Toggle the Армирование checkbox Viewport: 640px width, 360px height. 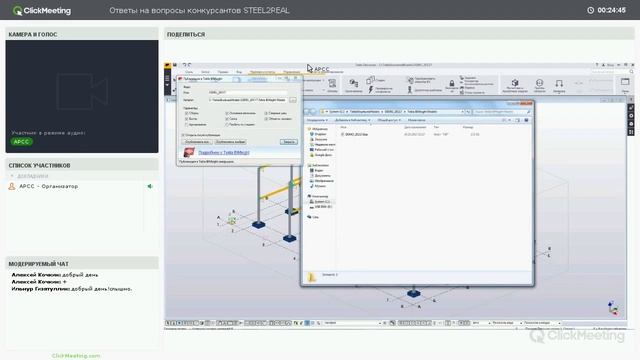point(186,124)
